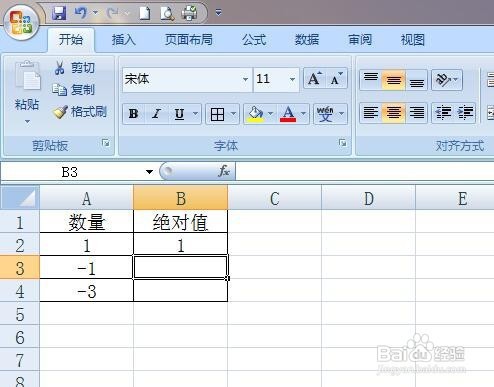
Task: Open the 页面布局 tab
Action: 189,40
